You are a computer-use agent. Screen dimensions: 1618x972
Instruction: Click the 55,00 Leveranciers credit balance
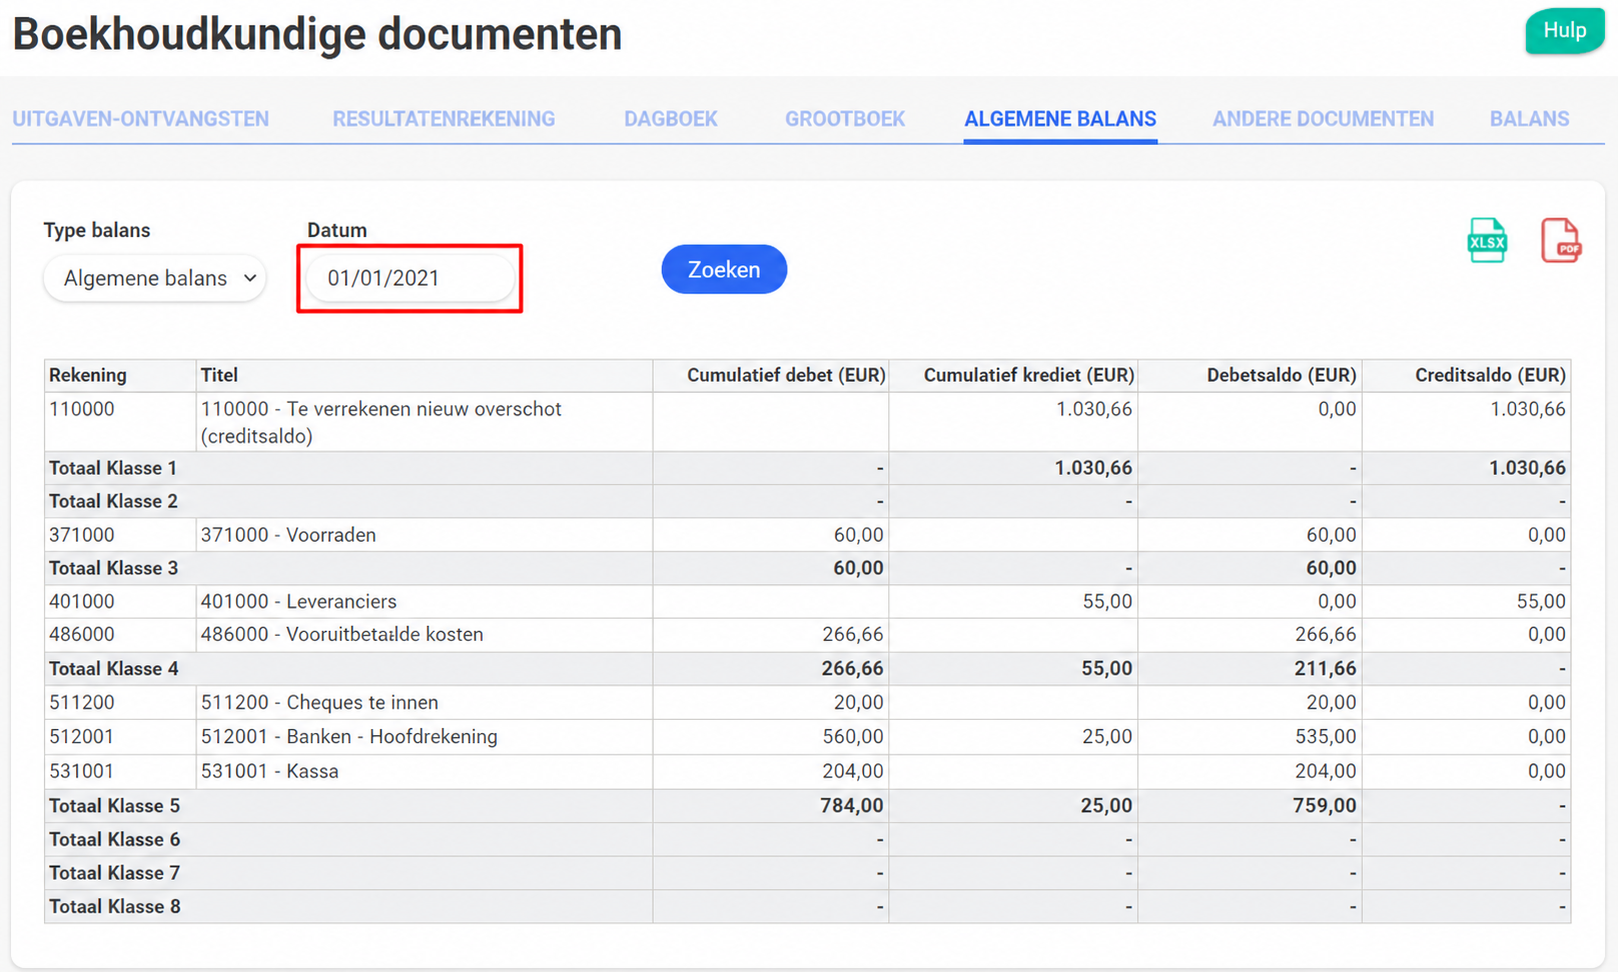tap(1541, 601)
